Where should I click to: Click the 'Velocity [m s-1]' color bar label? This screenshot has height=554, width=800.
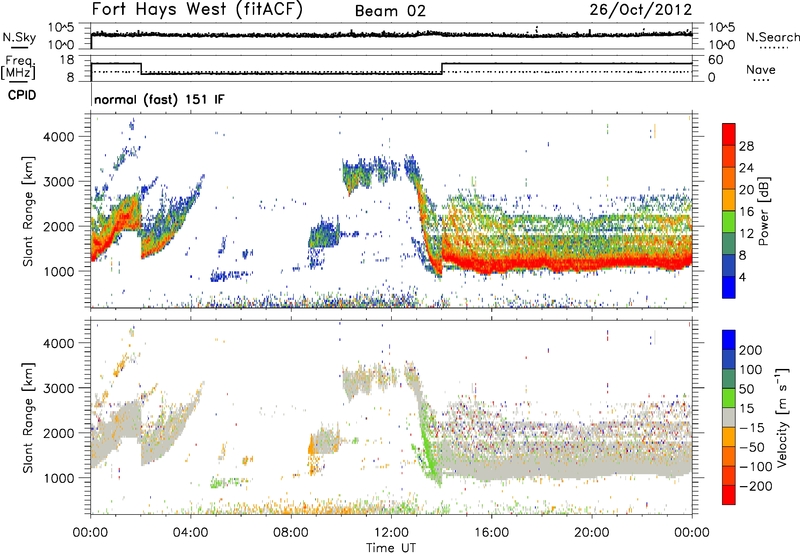pyautogui.click(x=782, y=417)
